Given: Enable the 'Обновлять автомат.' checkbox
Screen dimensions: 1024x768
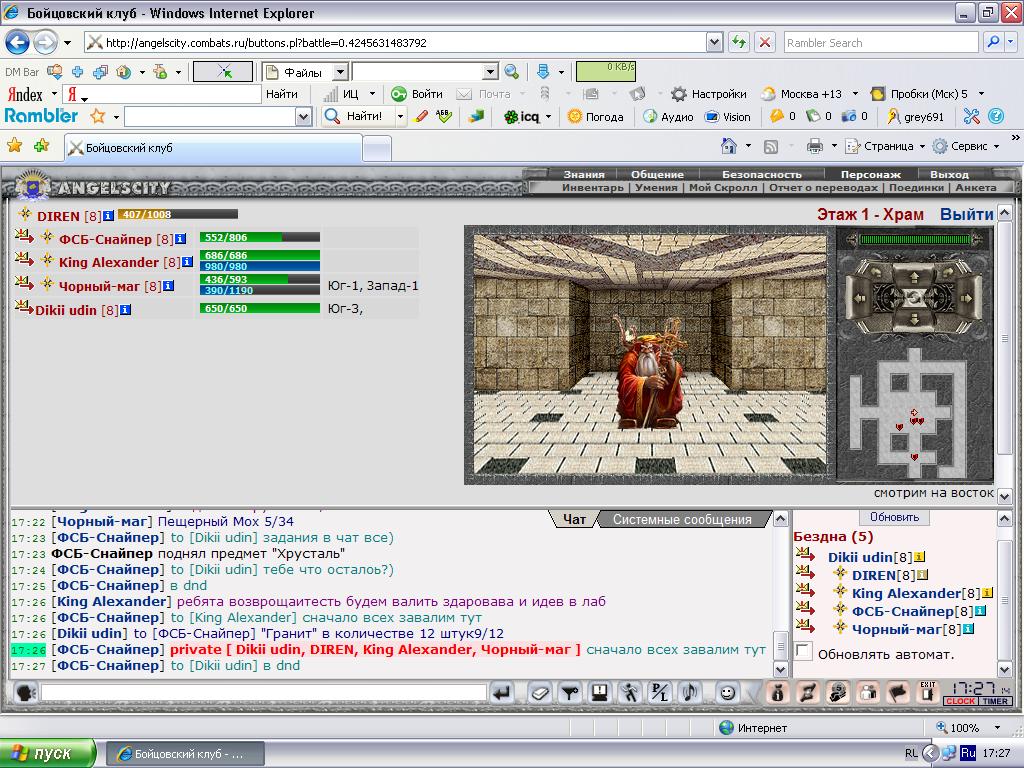Looking at the screenshot, I should tap(804, 651).
